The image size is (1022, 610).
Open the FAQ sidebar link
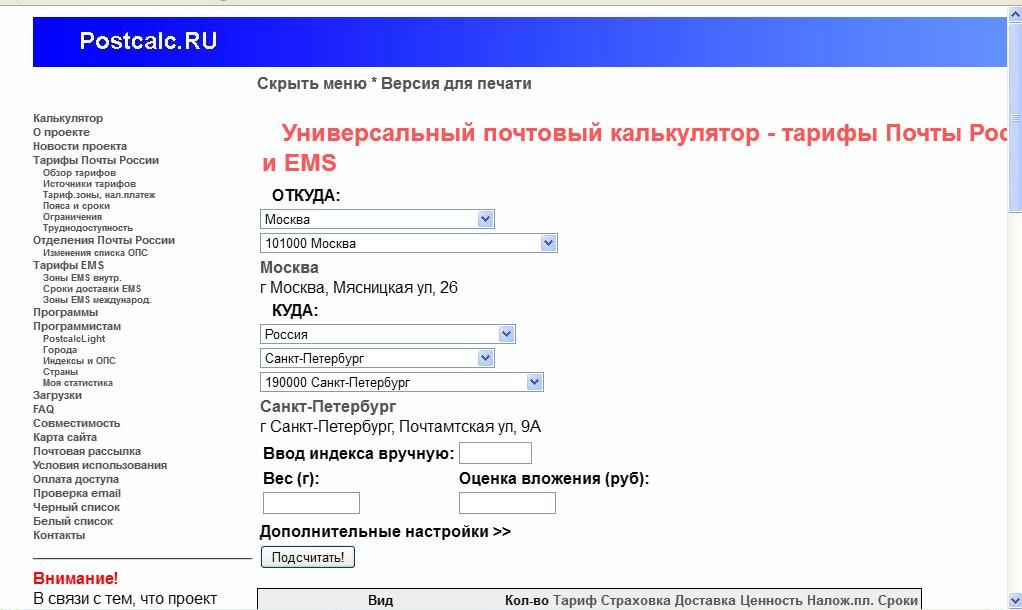pos(44,409)
